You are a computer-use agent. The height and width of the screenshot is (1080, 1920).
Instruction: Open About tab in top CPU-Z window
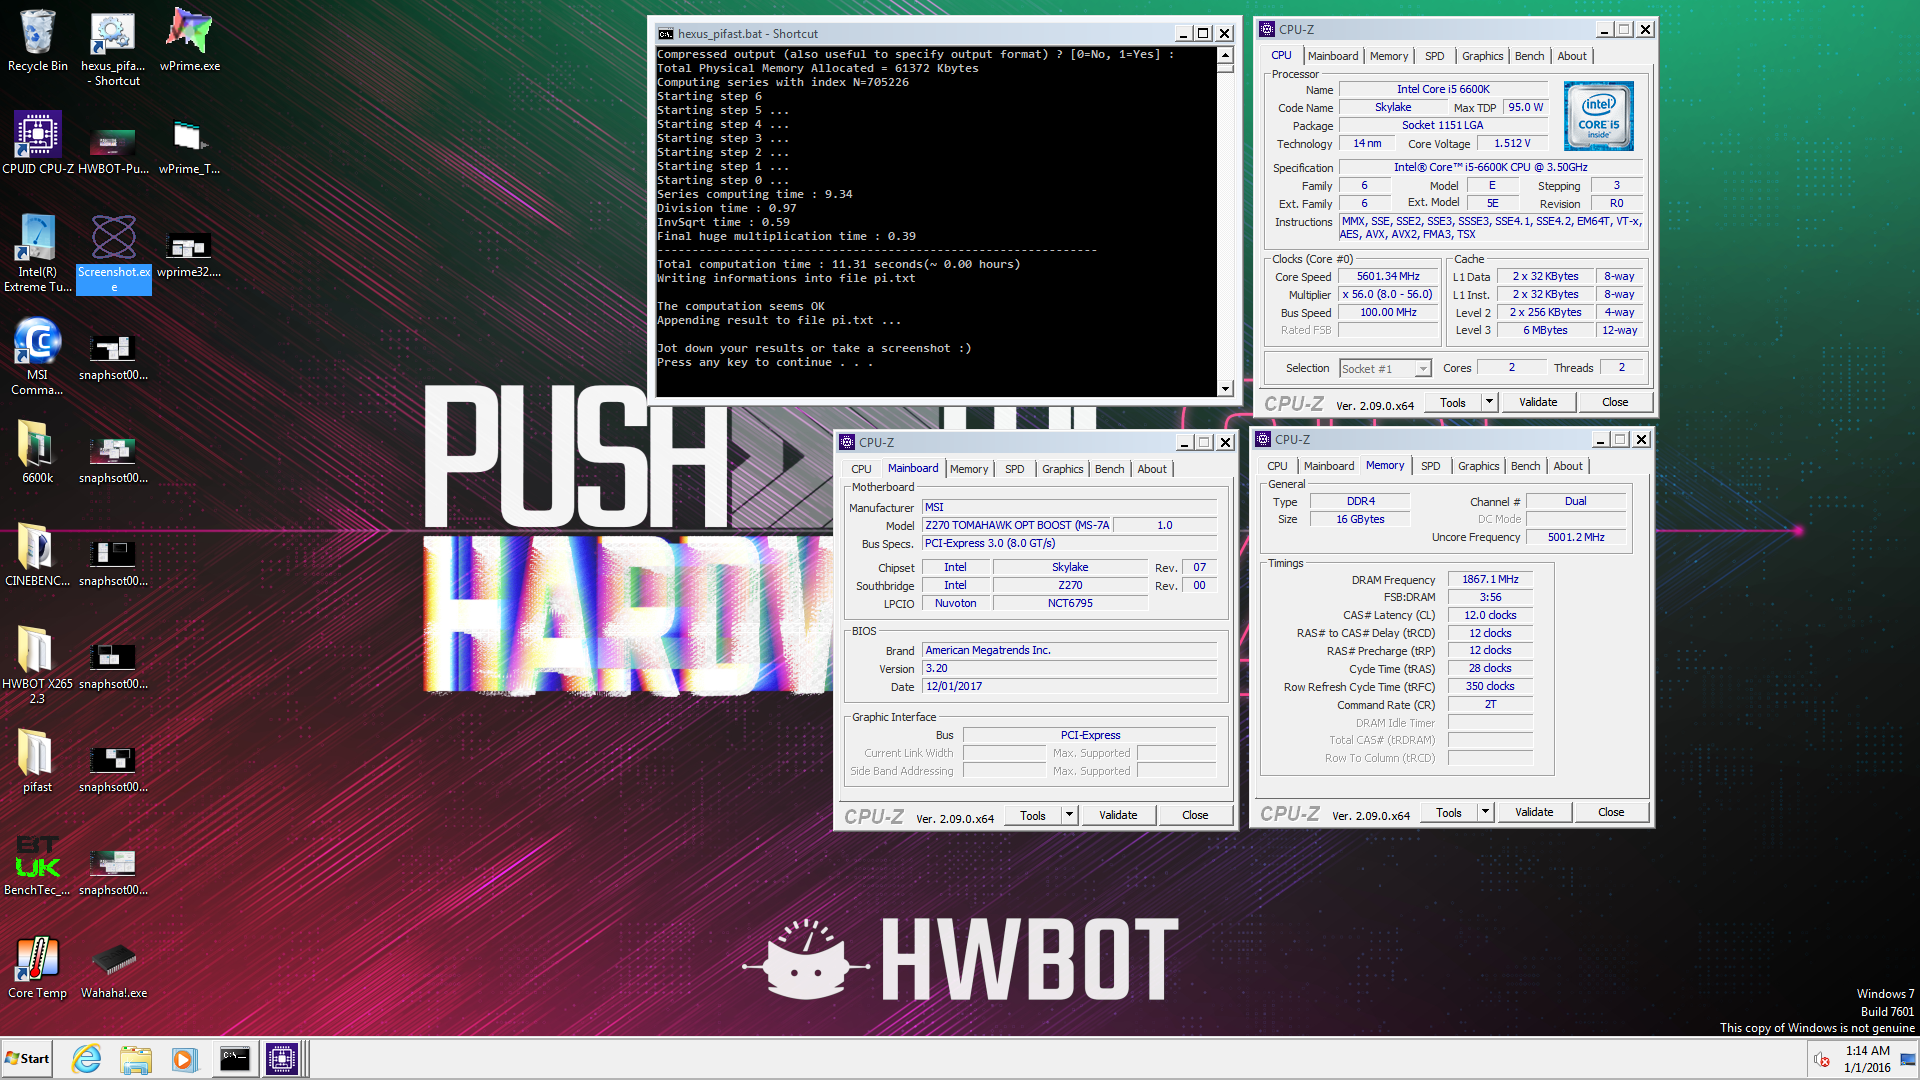pyautogui.click(x=1572, y=56)
